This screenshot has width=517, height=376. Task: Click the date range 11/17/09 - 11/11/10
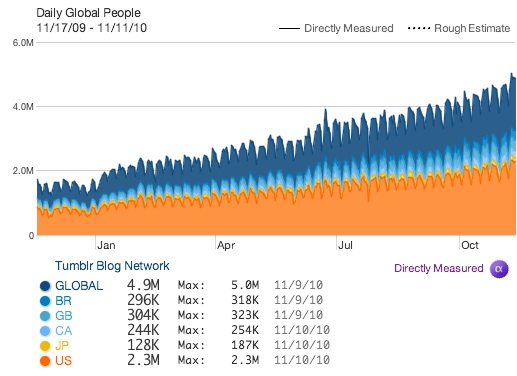pyautogui.click(x=92, y=28)
